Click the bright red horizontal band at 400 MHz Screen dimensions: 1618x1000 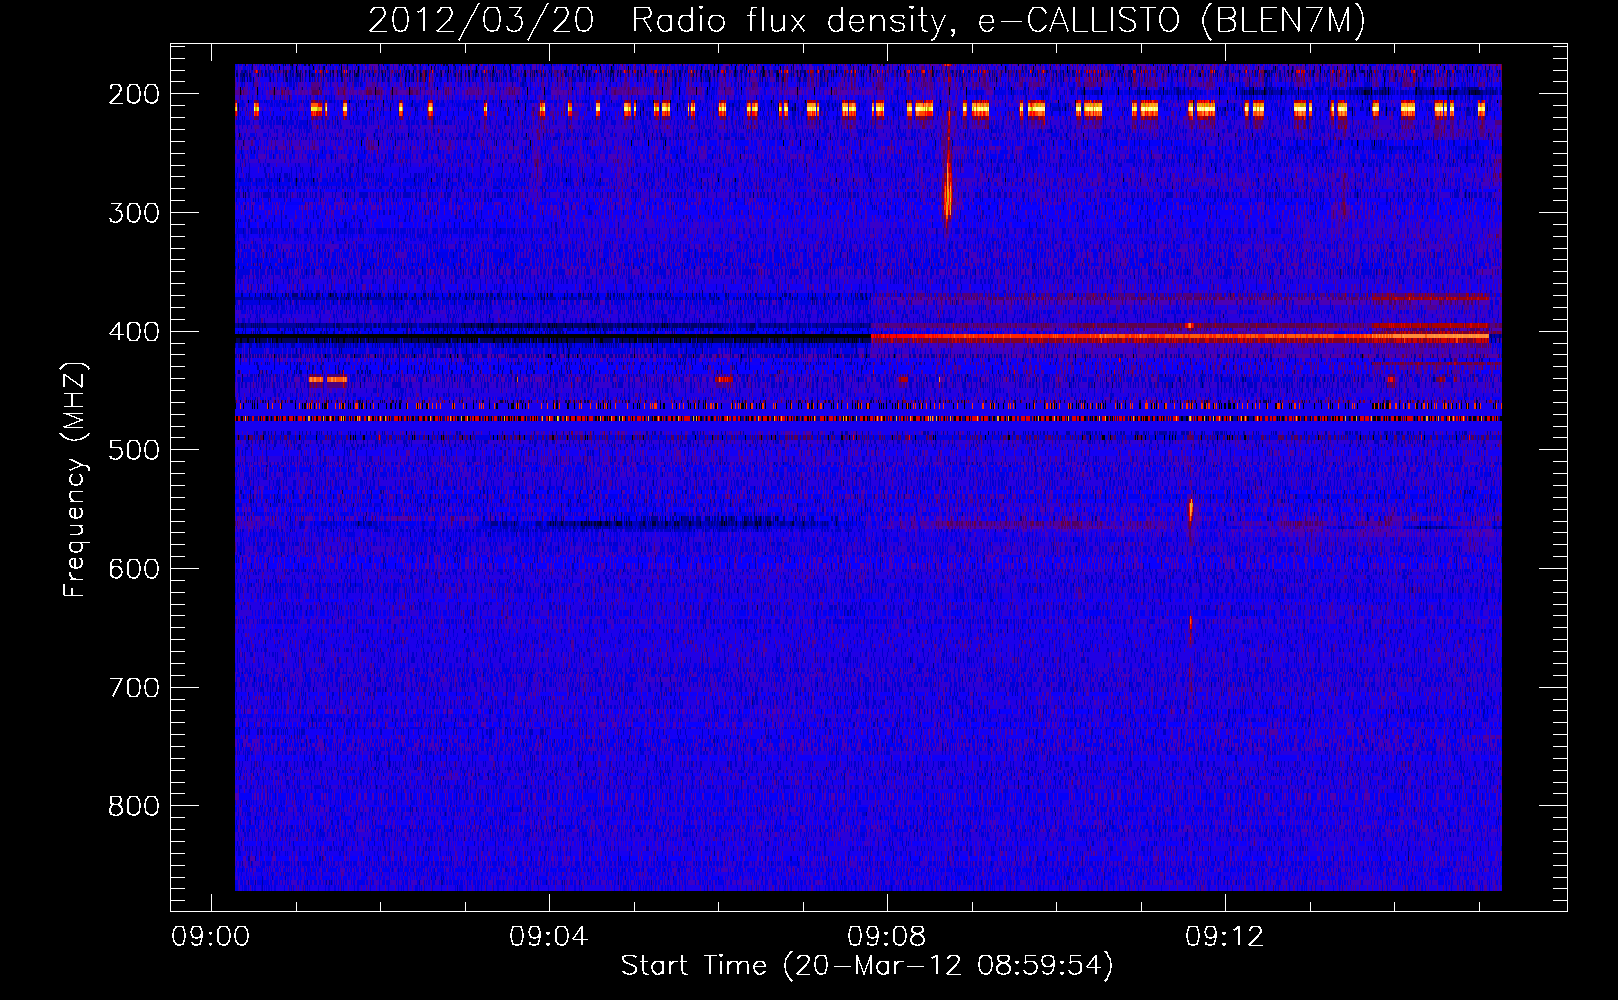[1180, 338]
